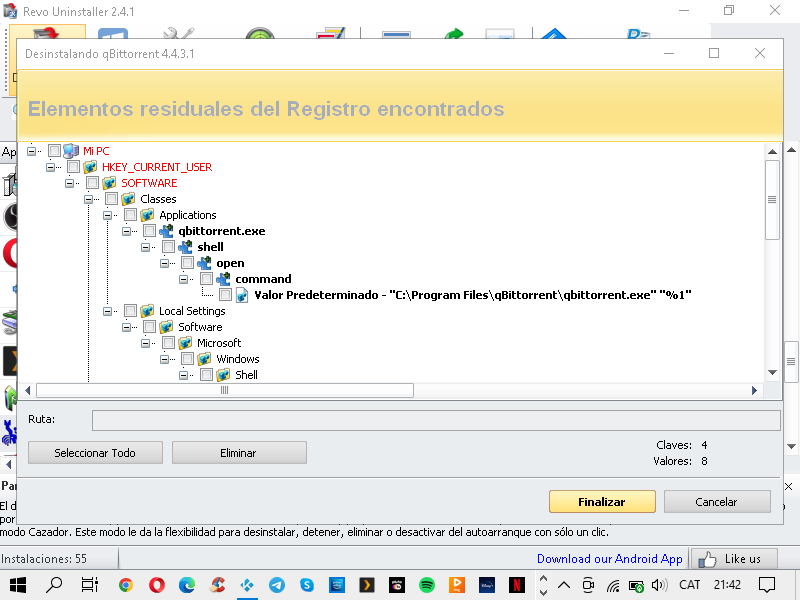The image size is (800, 600).
Task: Tick the HKEY_CURRENT_USER checkbox
Action: [x=73, y=167]
